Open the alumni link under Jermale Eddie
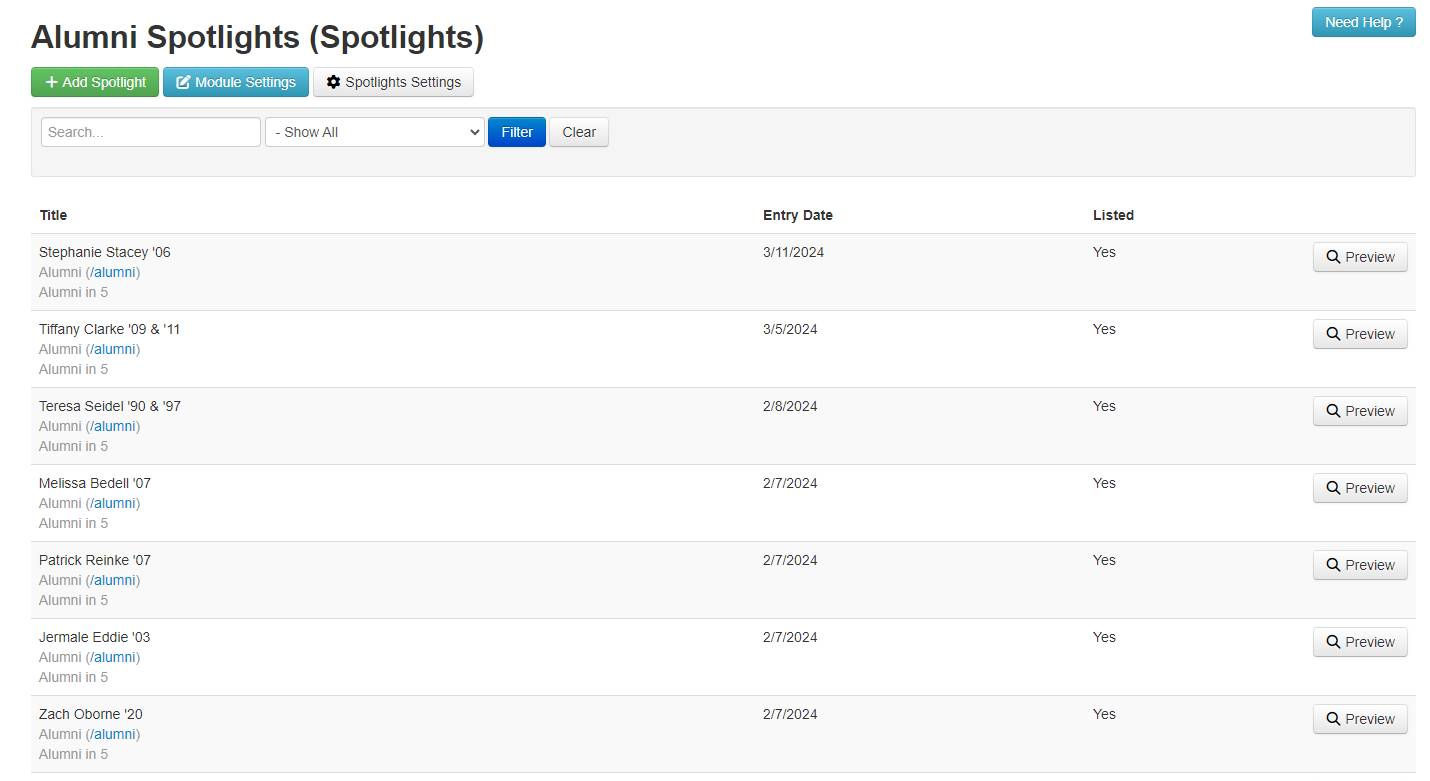This screenshot has width=1430, height=781. tap(114, 657)
